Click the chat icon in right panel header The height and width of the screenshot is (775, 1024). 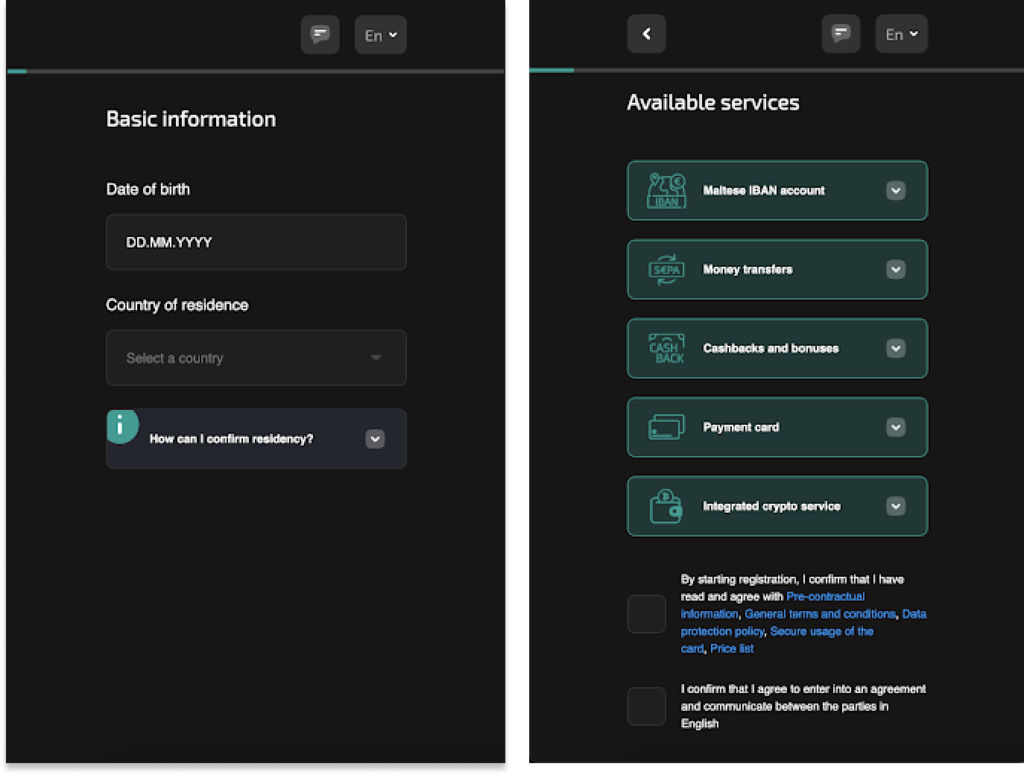coord(841,35)
